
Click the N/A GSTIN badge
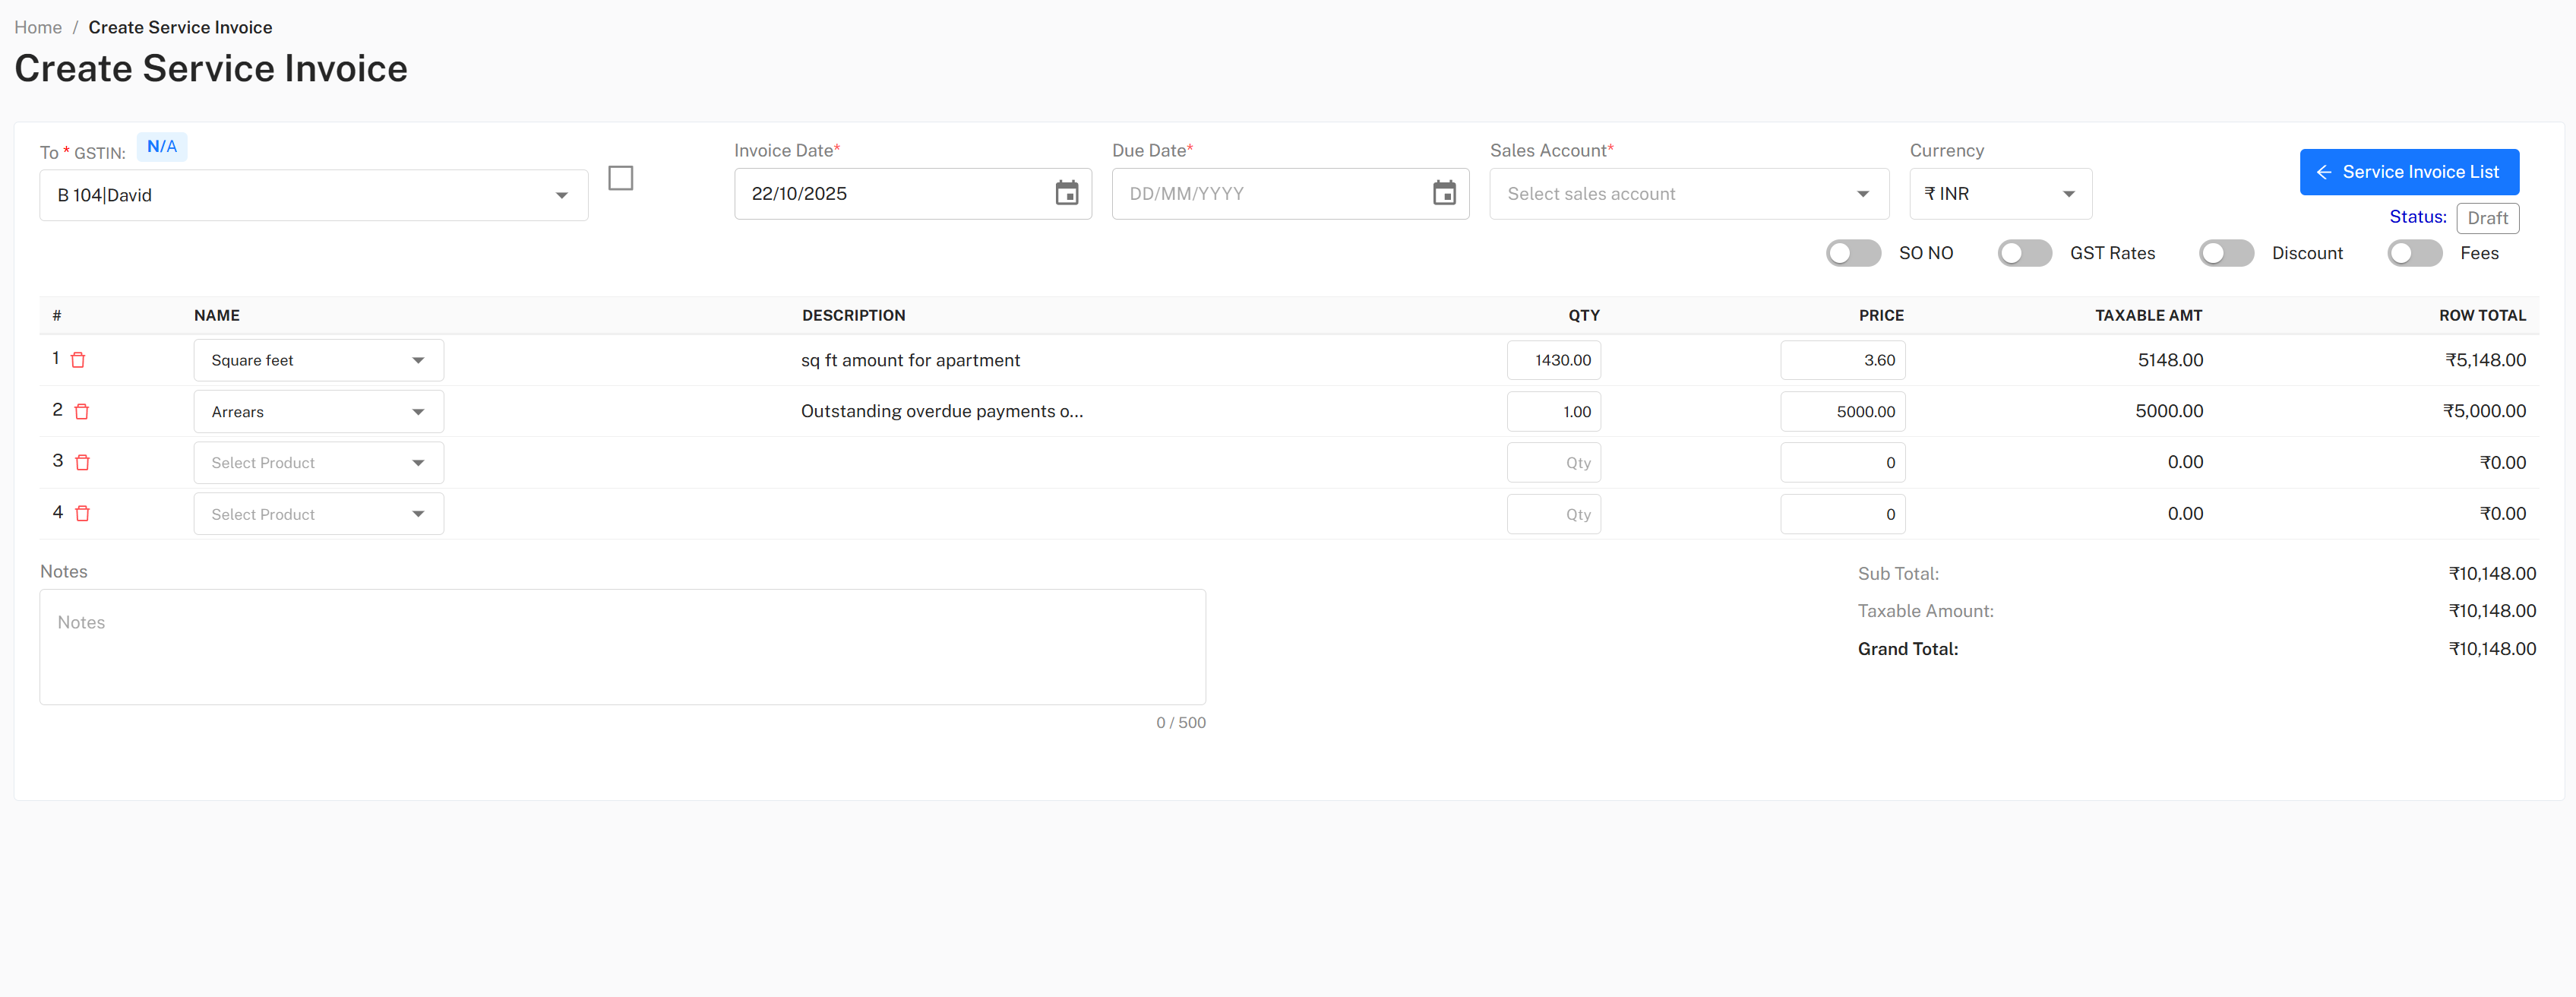click(162, 146)
